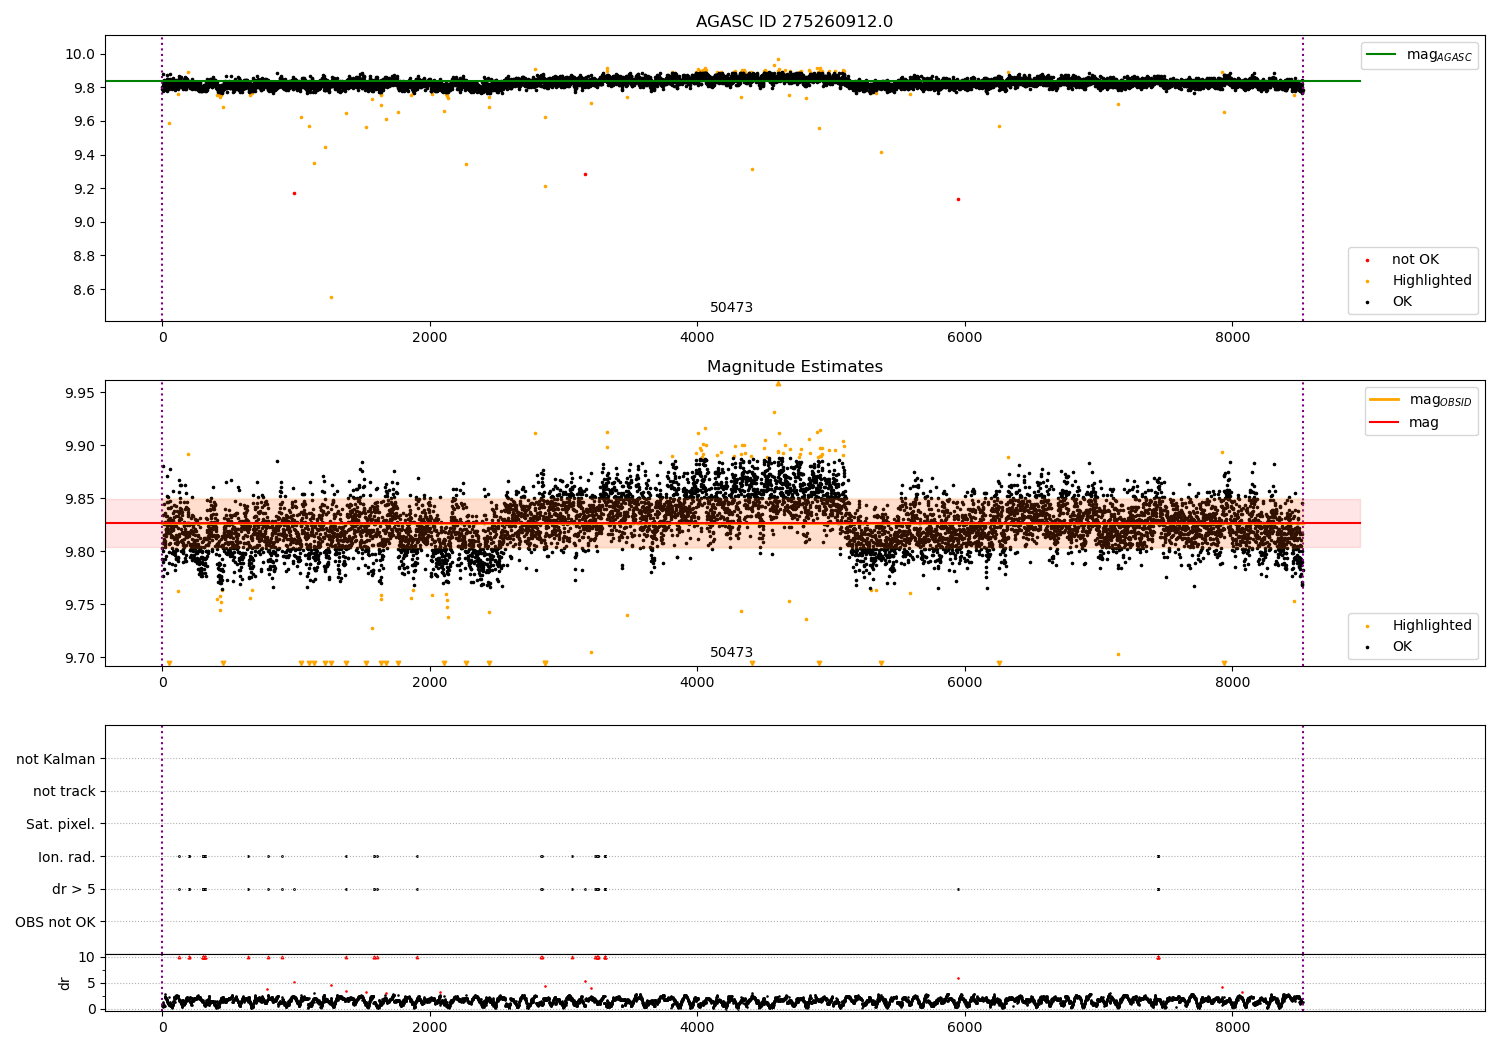Viewport: 1500px width, 1050px height.
Task: Click the '50473' label in the top plot
Action: [731, 308]
